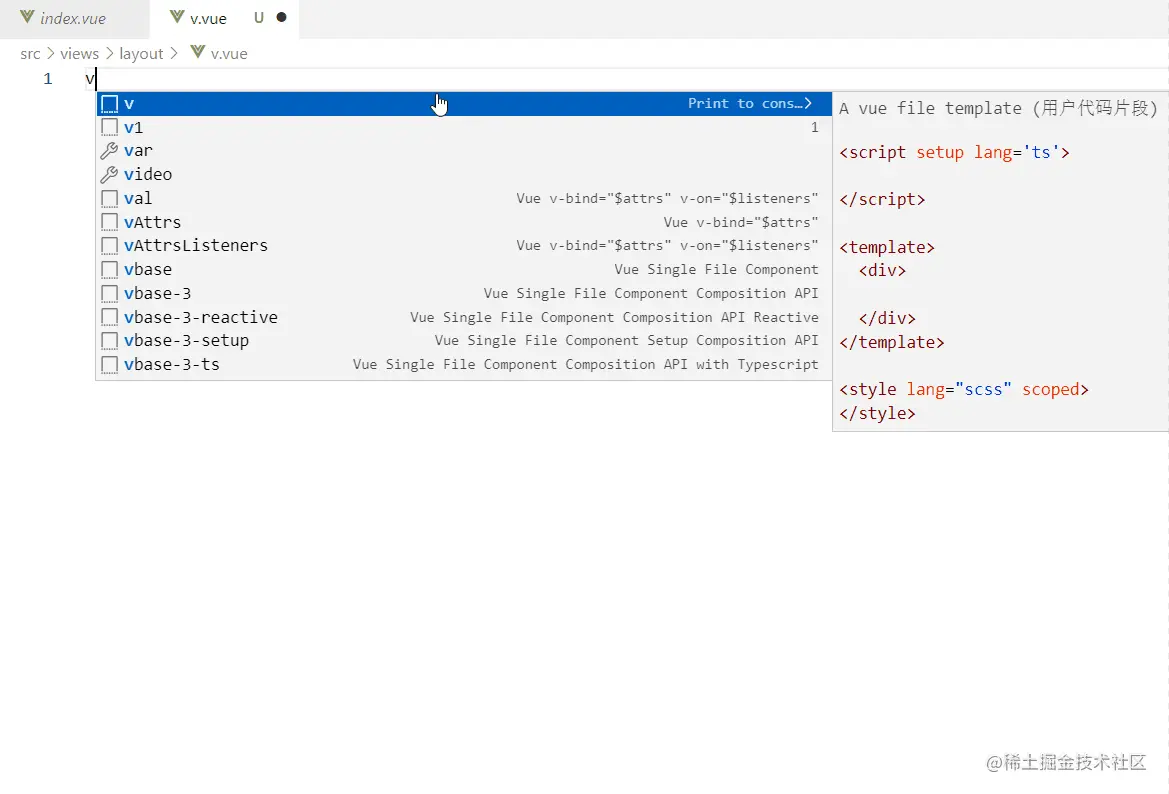Select the 'vAttrs' snippet suggestion
Image resolution: width=1169 pixels, height=794 pixels.
pos(464,222)
